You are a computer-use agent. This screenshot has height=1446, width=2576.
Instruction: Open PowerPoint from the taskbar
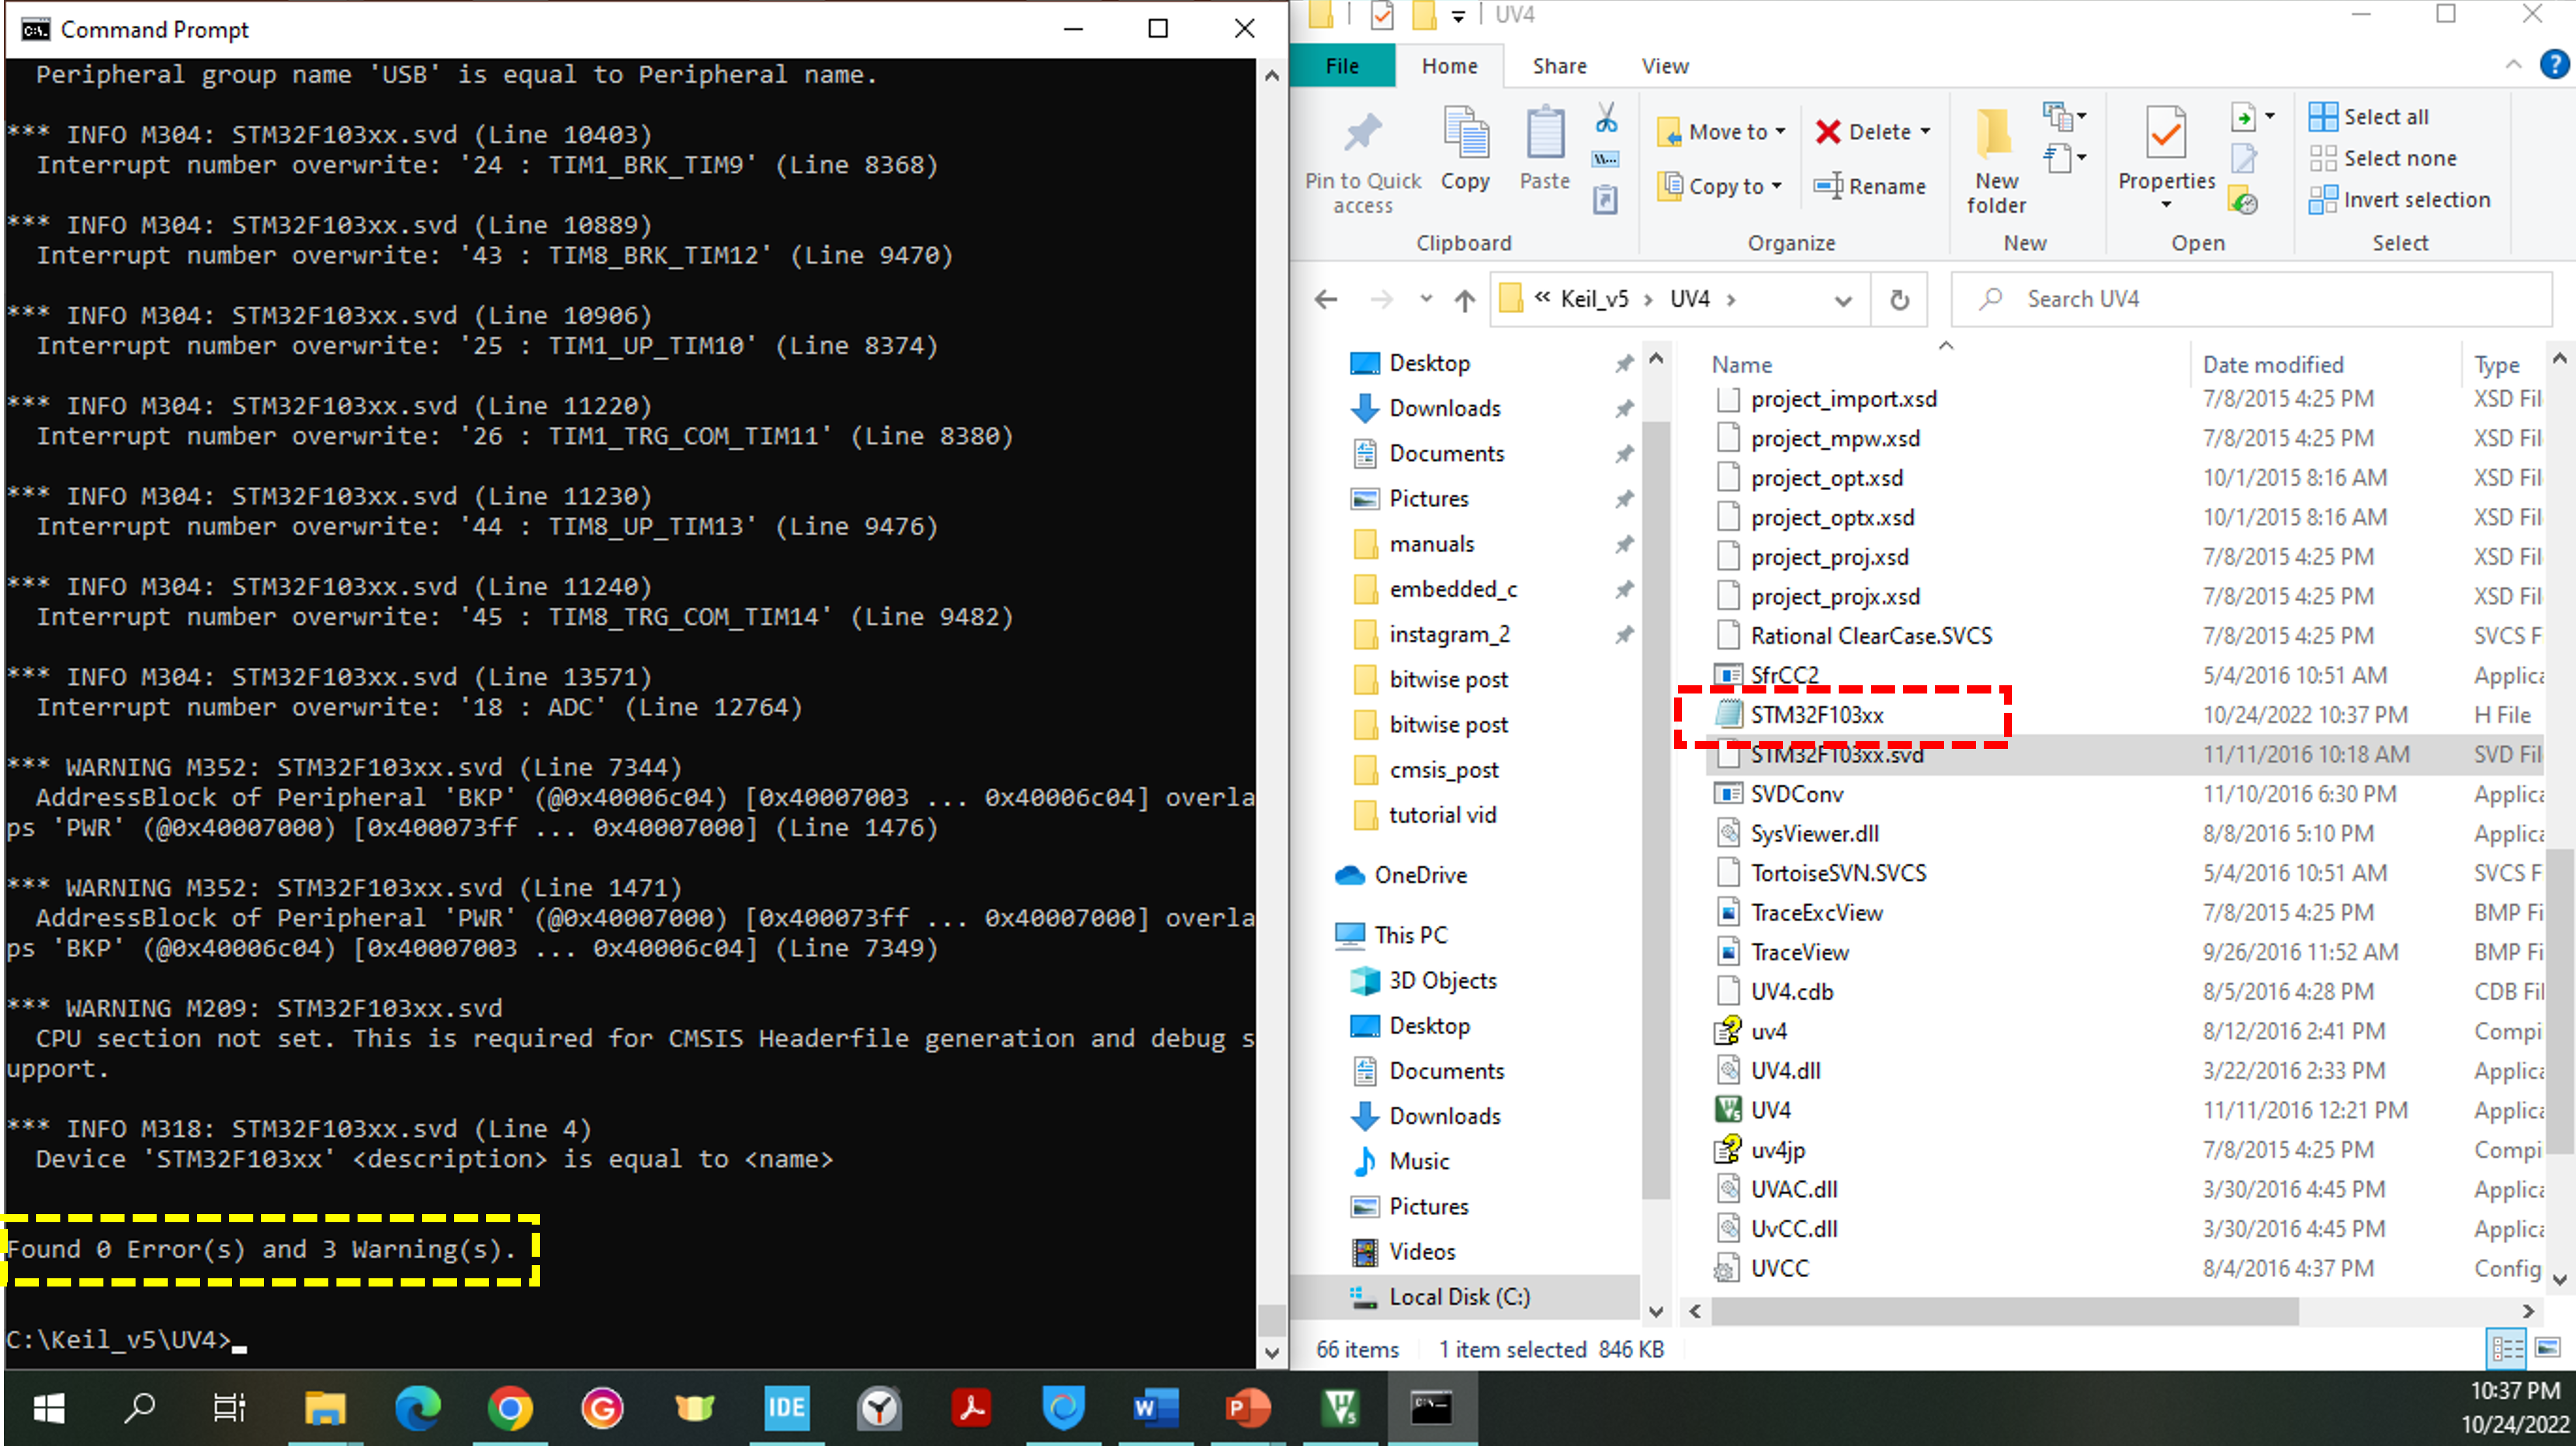click(x=1247, y=1408)
